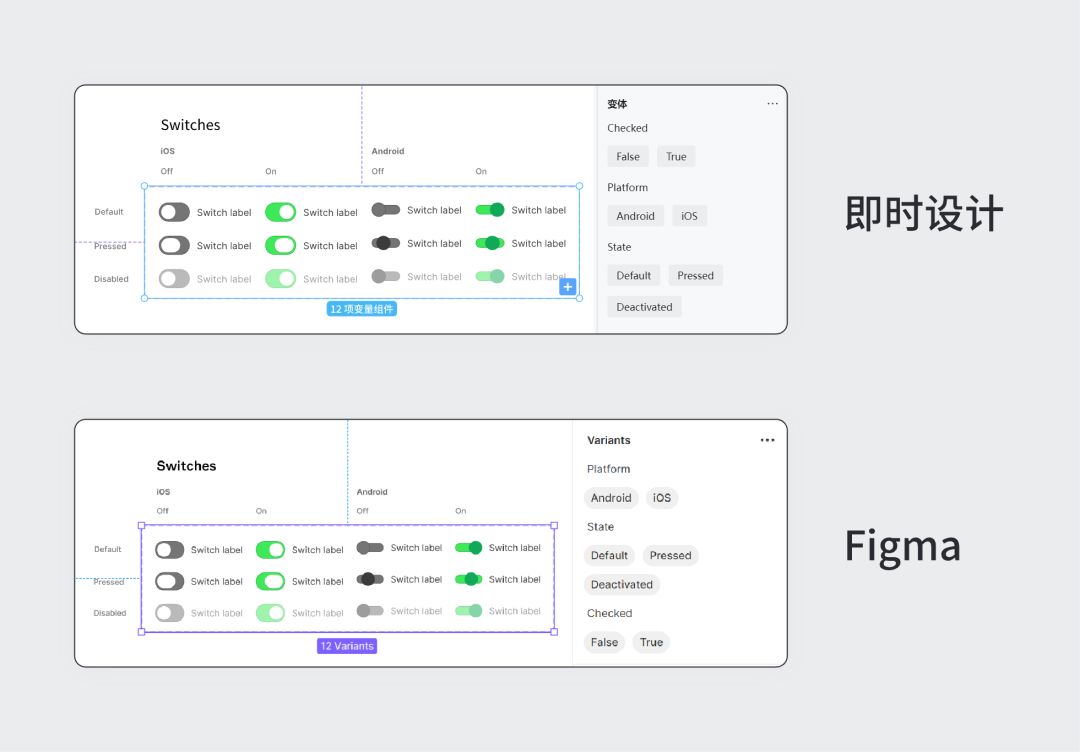1080x752 pixels.
Task: Toggle Android On Default switch in Figma panel
Action: point(468,547)
